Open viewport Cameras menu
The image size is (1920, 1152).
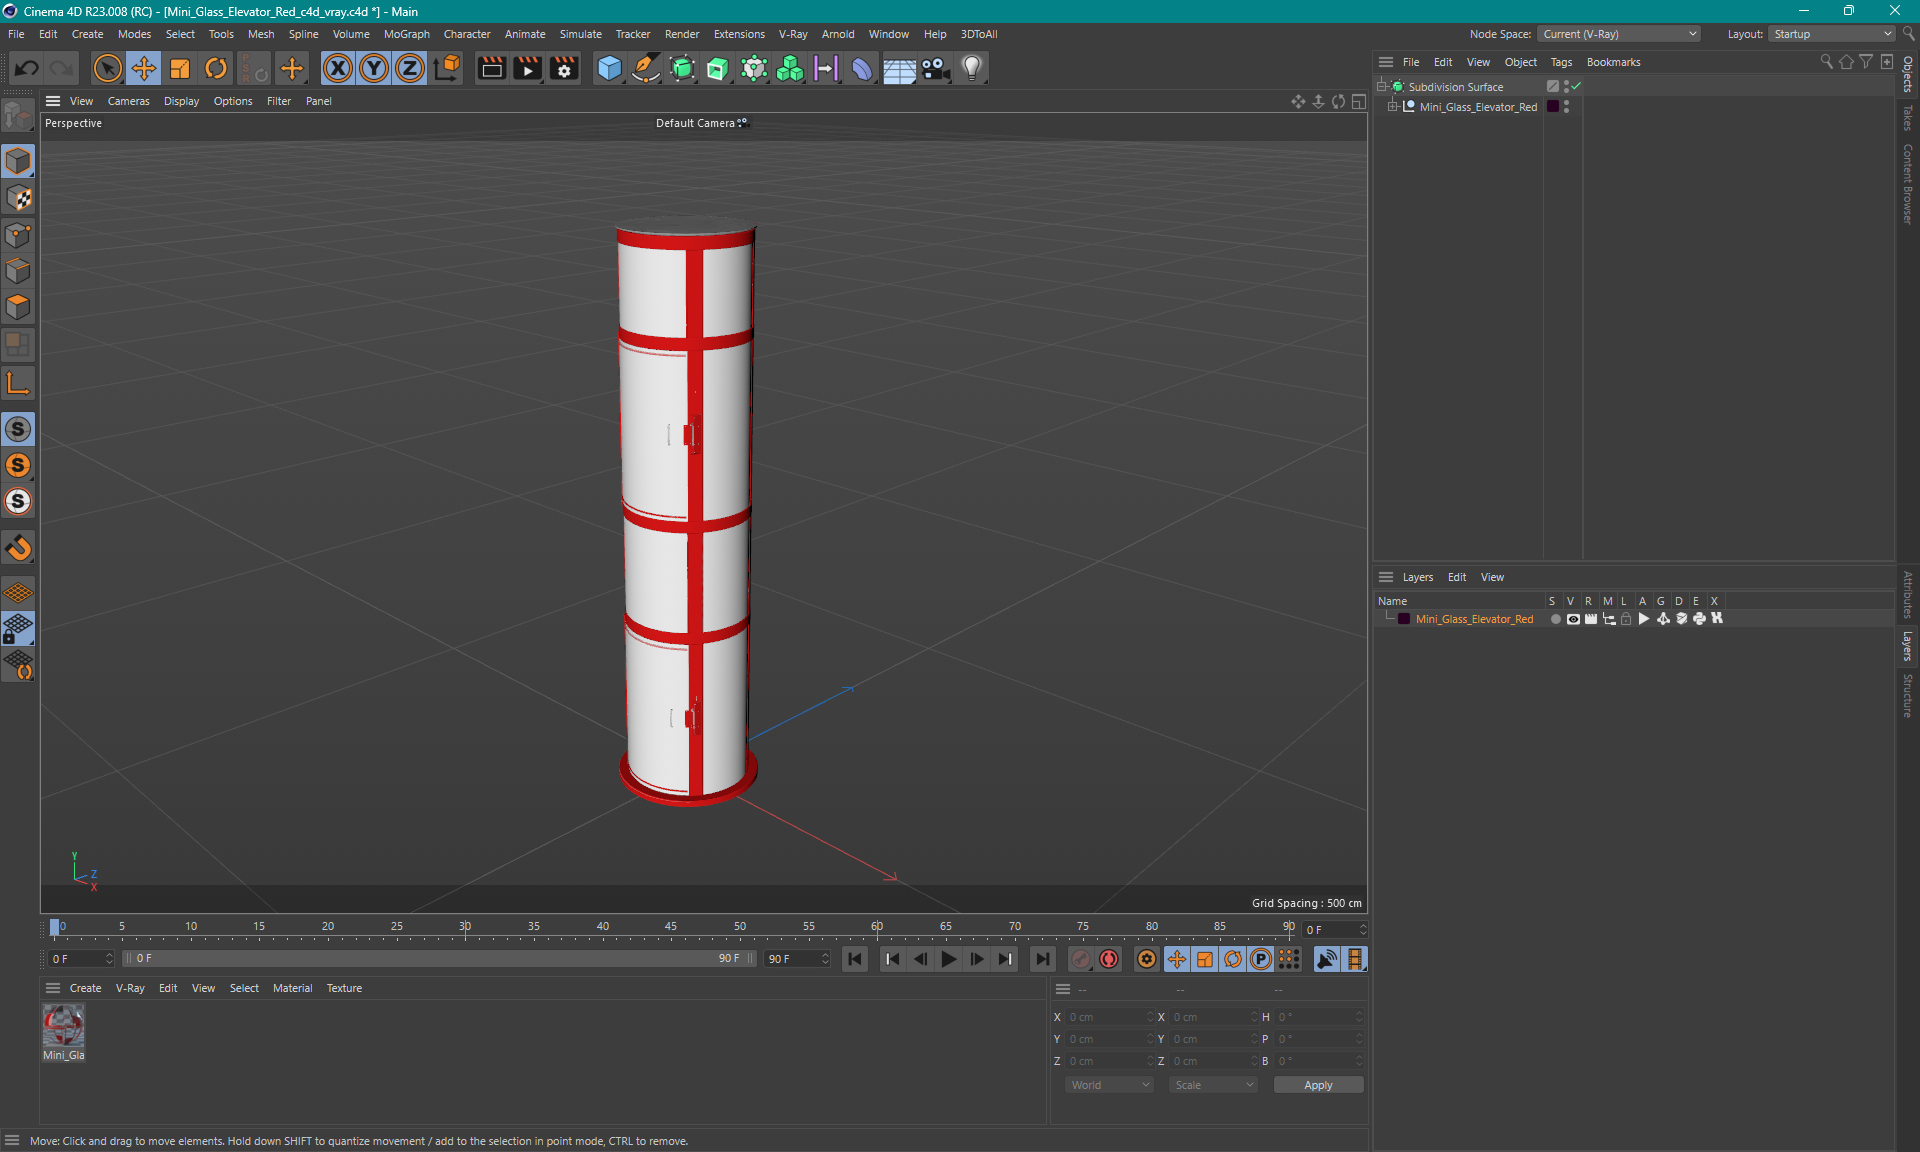click(128, 101)
